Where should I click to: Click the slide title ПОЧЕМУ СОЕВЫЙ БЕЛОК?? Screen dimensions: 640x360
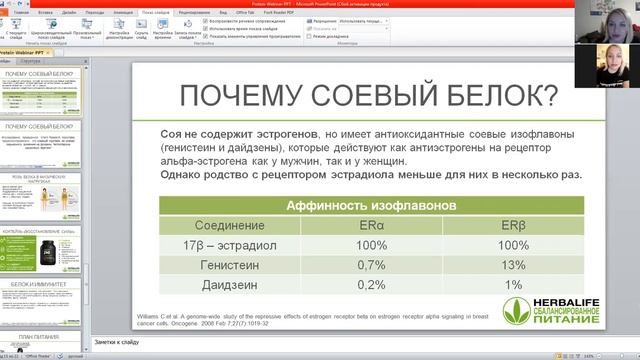[x=369, y=96]
